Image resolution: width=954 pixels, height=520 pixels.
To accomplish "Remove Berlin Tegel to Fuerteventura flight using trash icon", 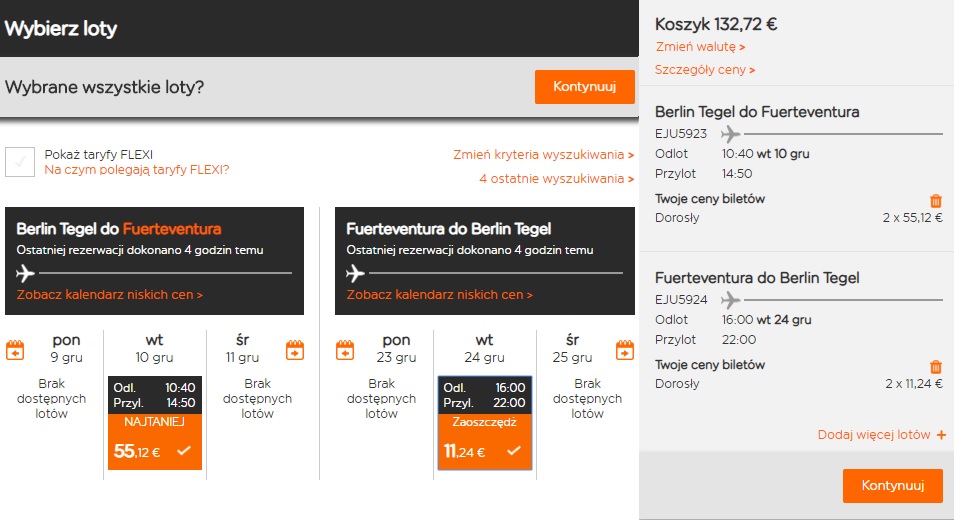I will pyautogui.click(x=936, y=201).
